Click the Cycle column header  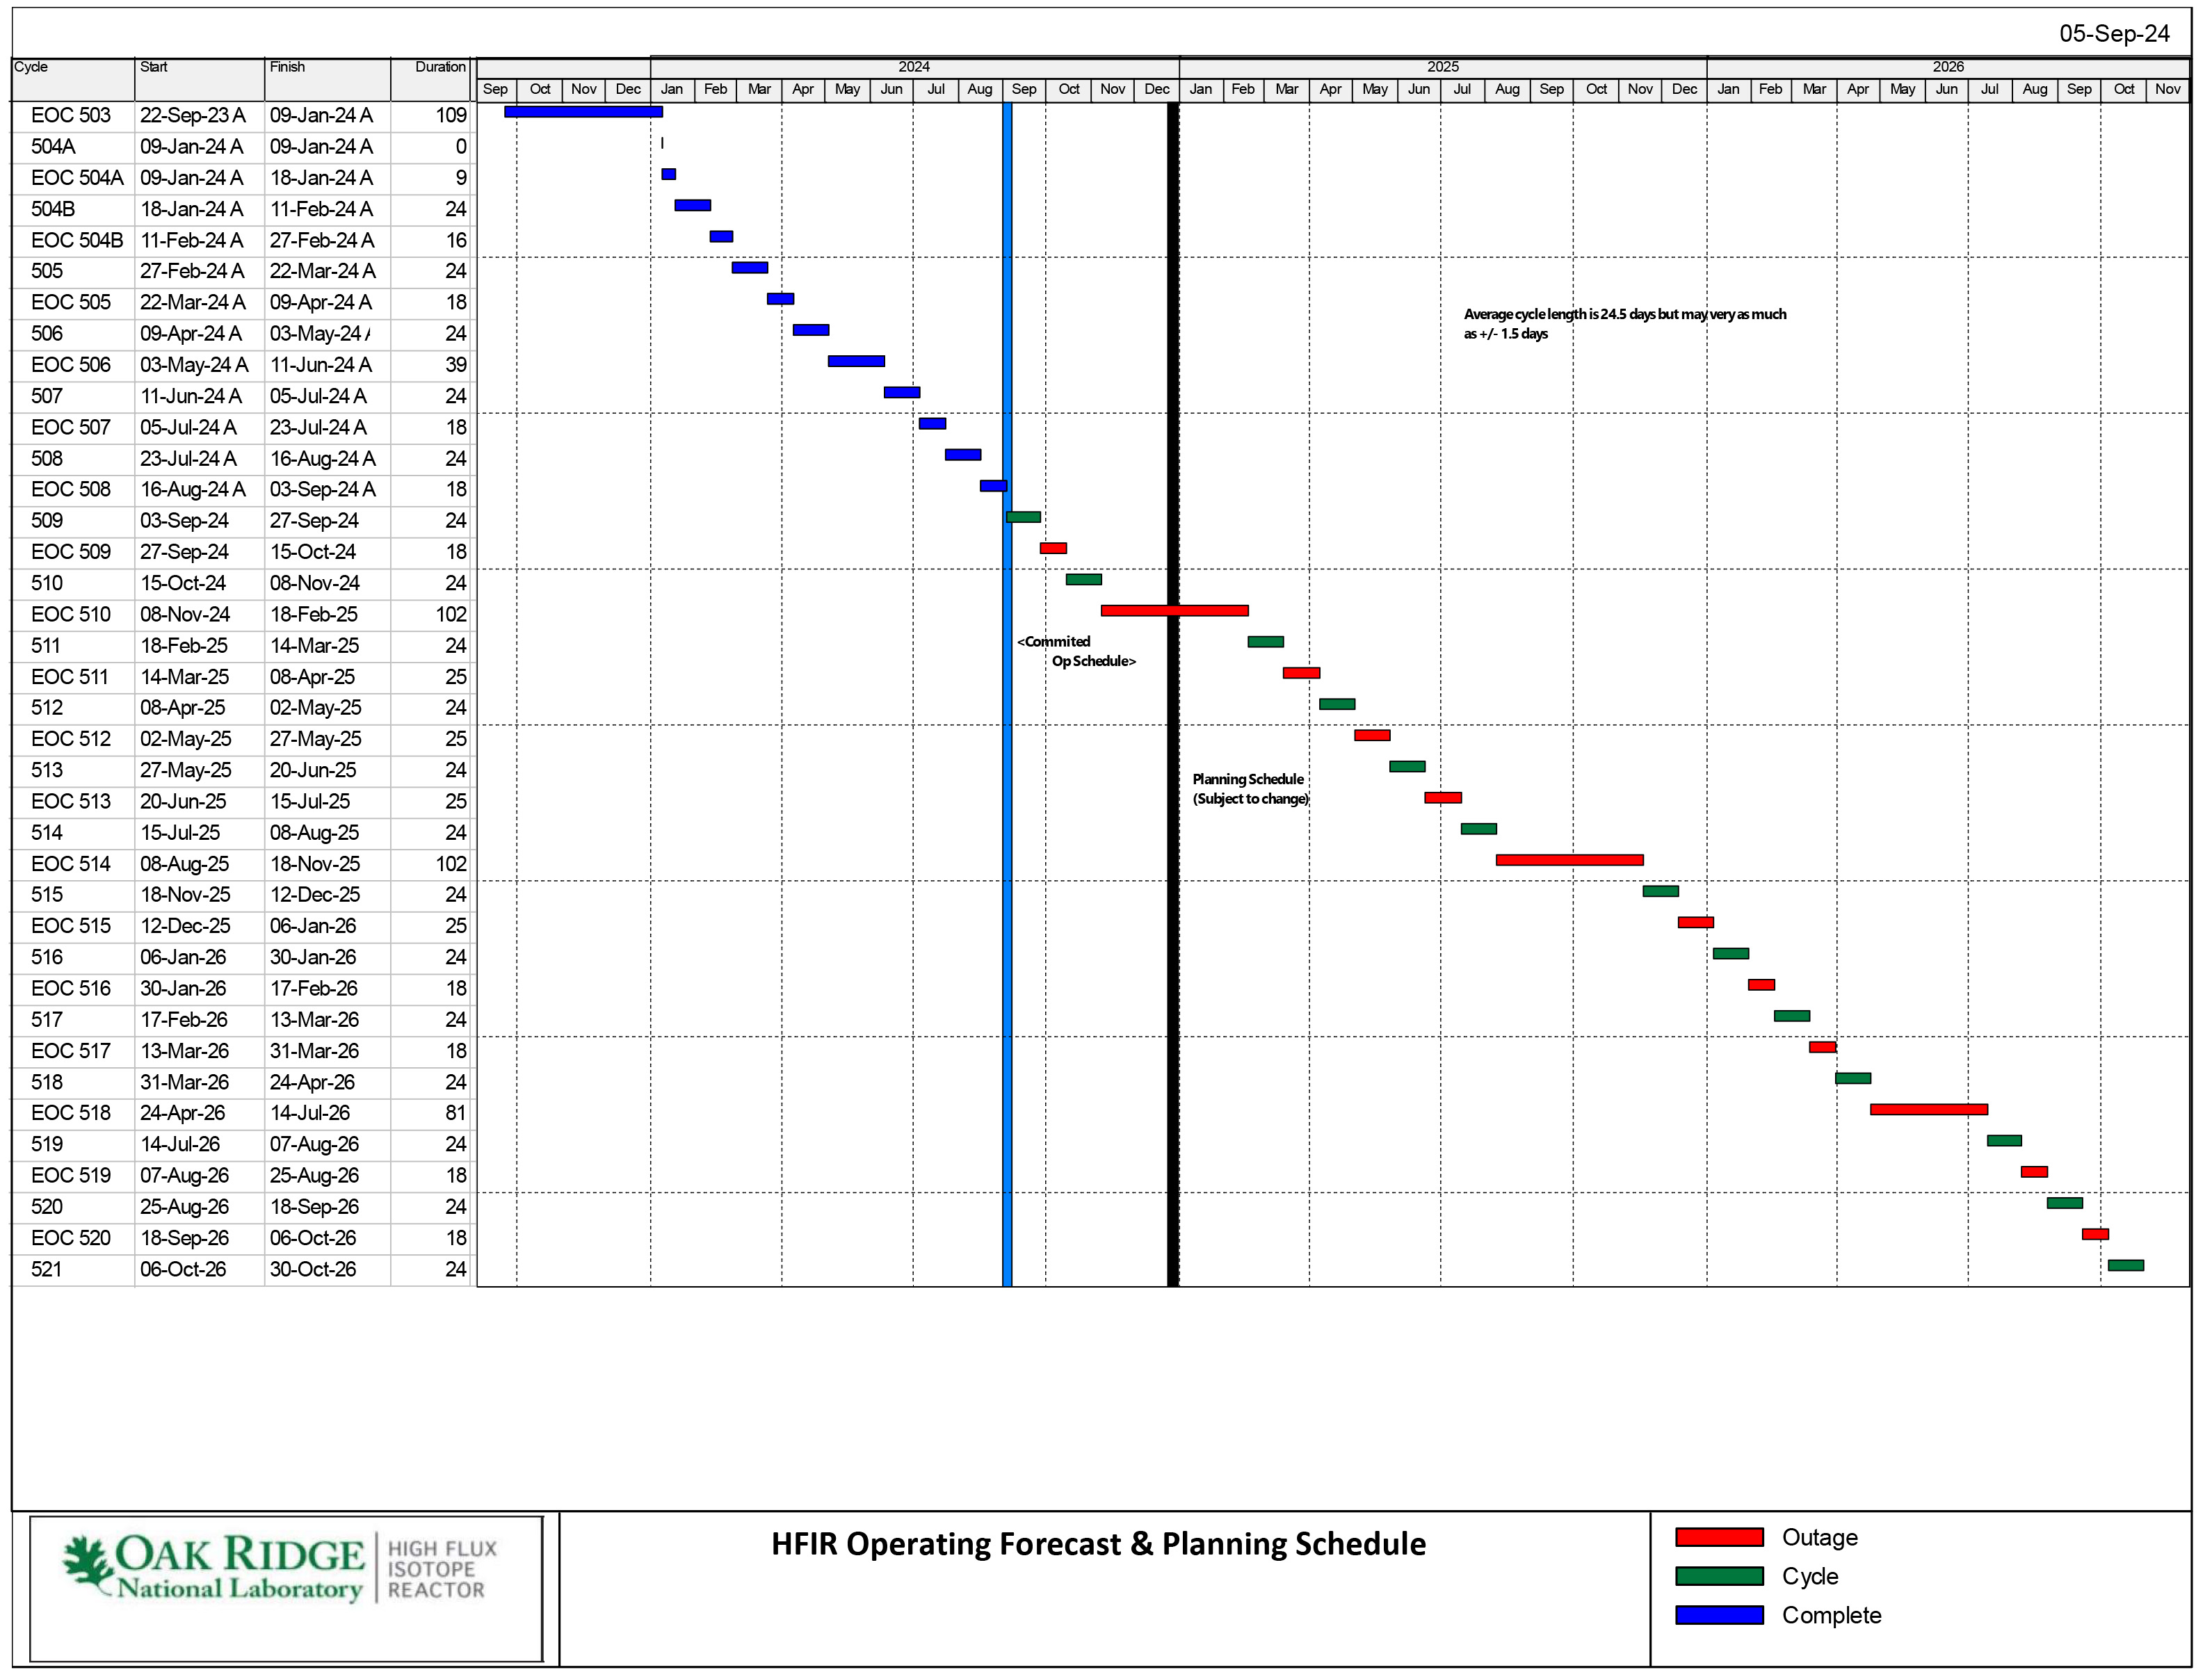pyautogui.click(x=31, y=67)
